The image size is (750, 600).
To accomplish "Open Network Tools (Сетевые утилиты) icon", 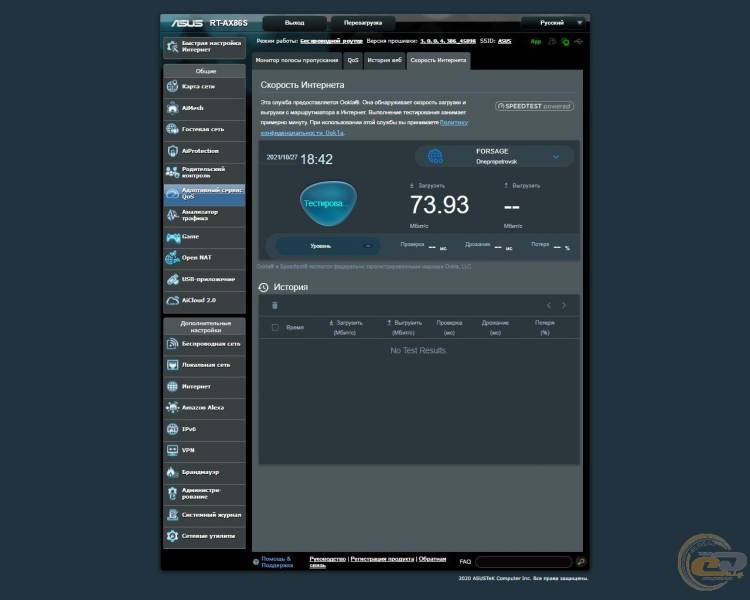I will click(x=172, y=536).
